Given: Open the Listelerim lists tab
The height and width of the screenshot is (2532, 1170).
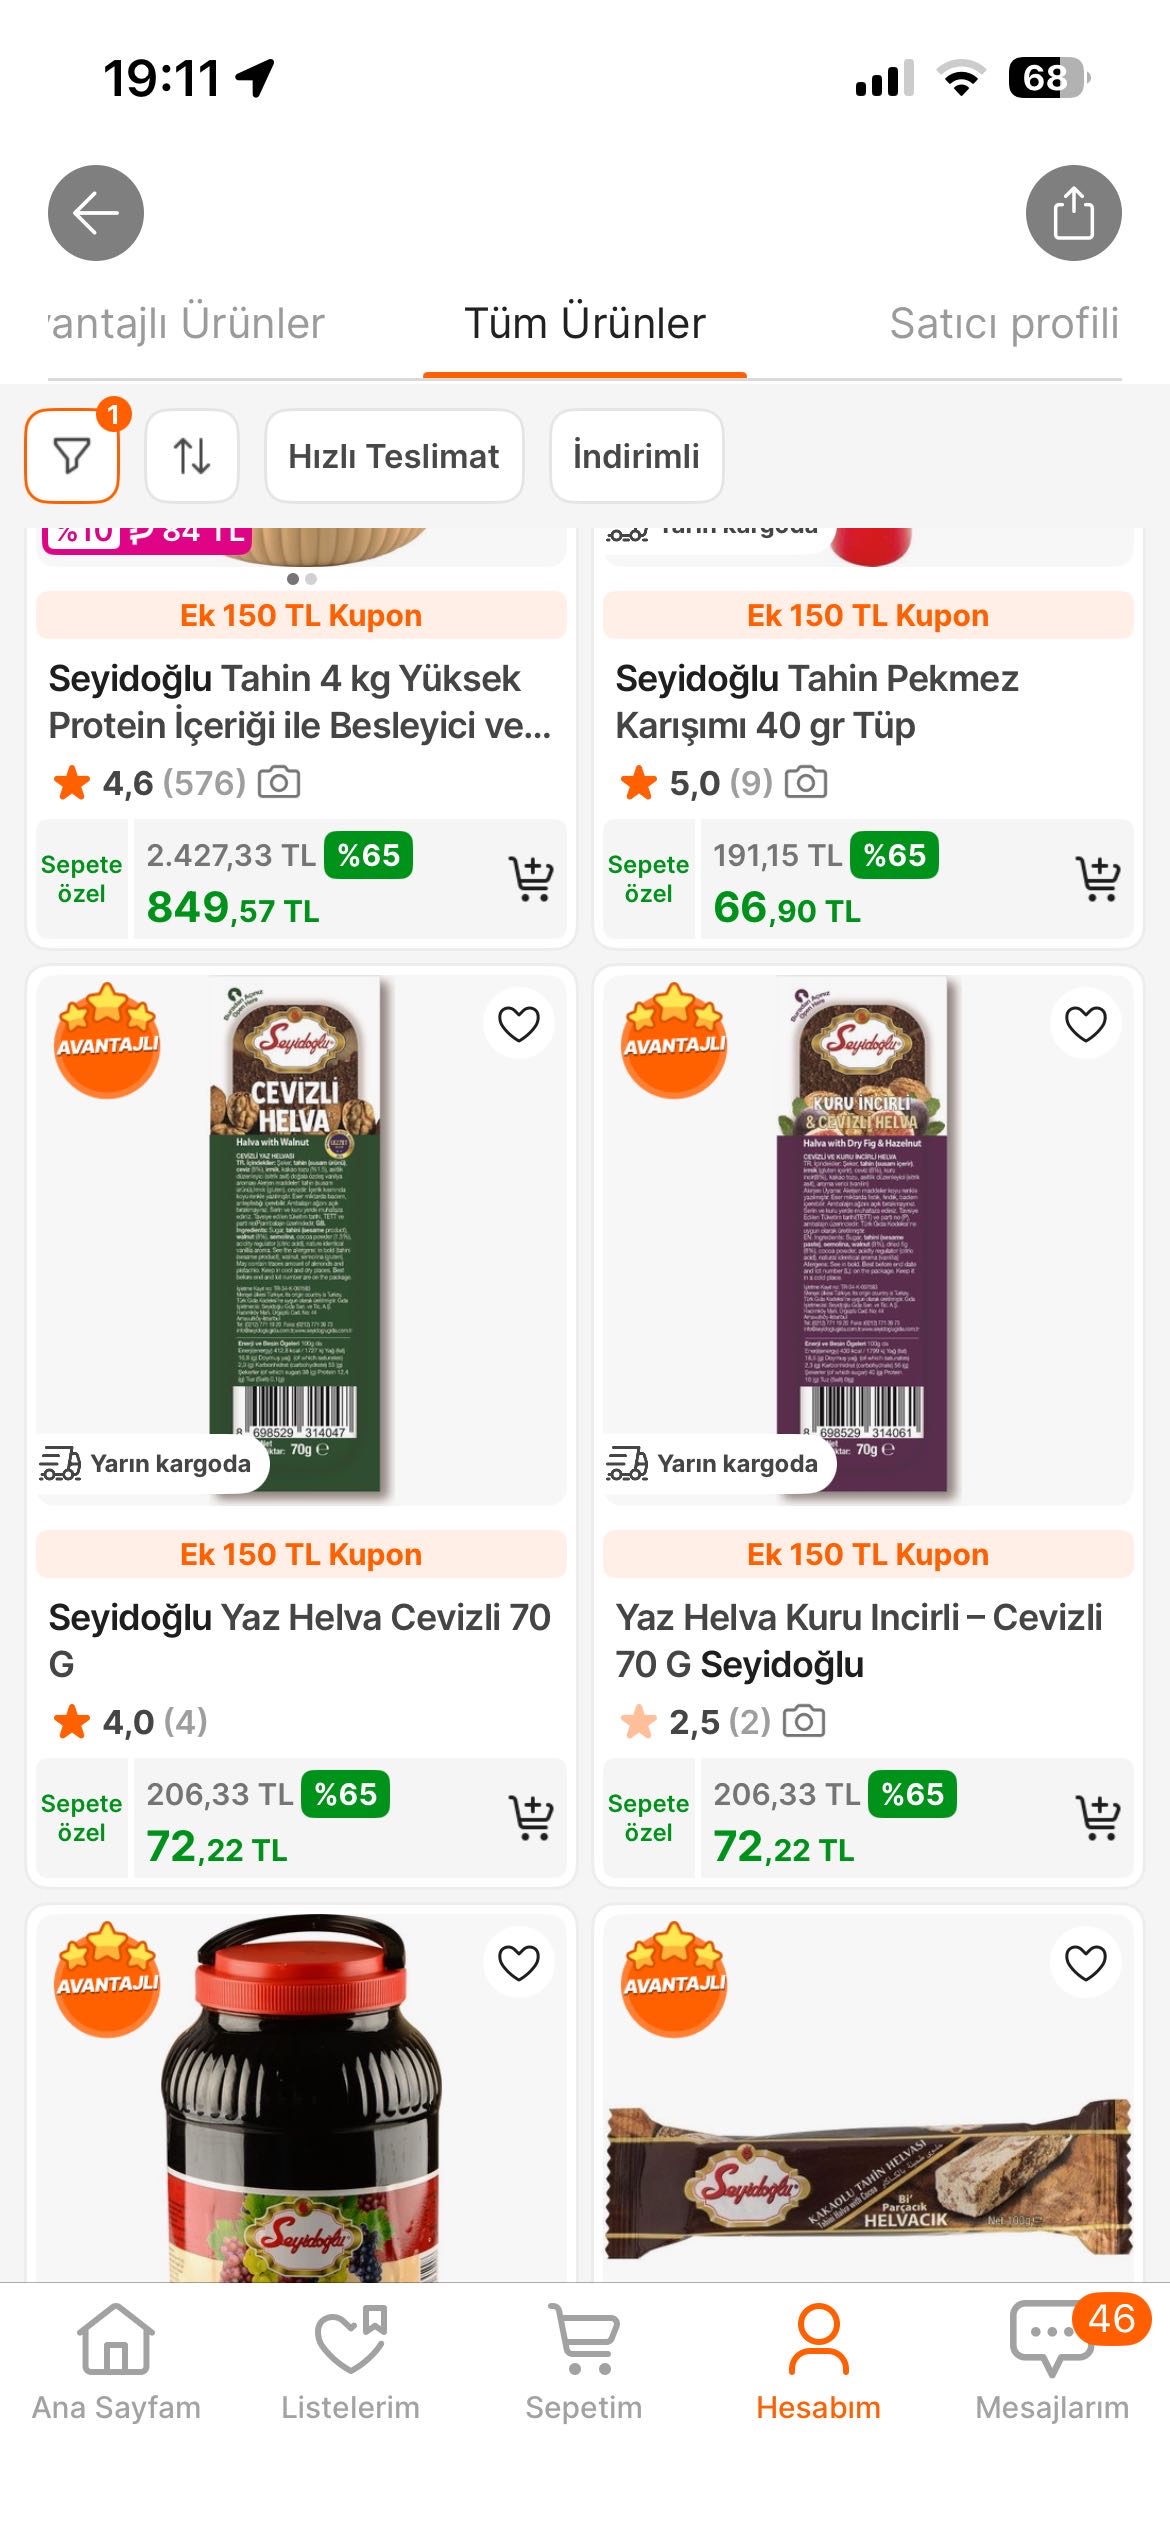Looking at the screenshot, I should pos(350,2362).
